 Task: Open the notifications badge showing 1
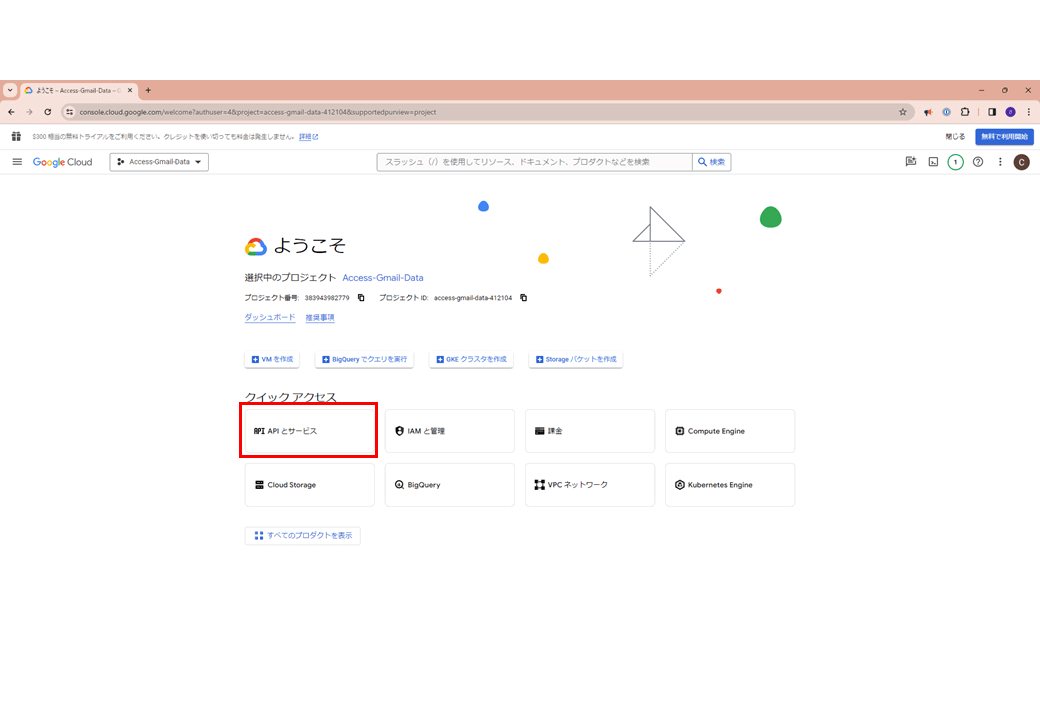coord(955,162)
